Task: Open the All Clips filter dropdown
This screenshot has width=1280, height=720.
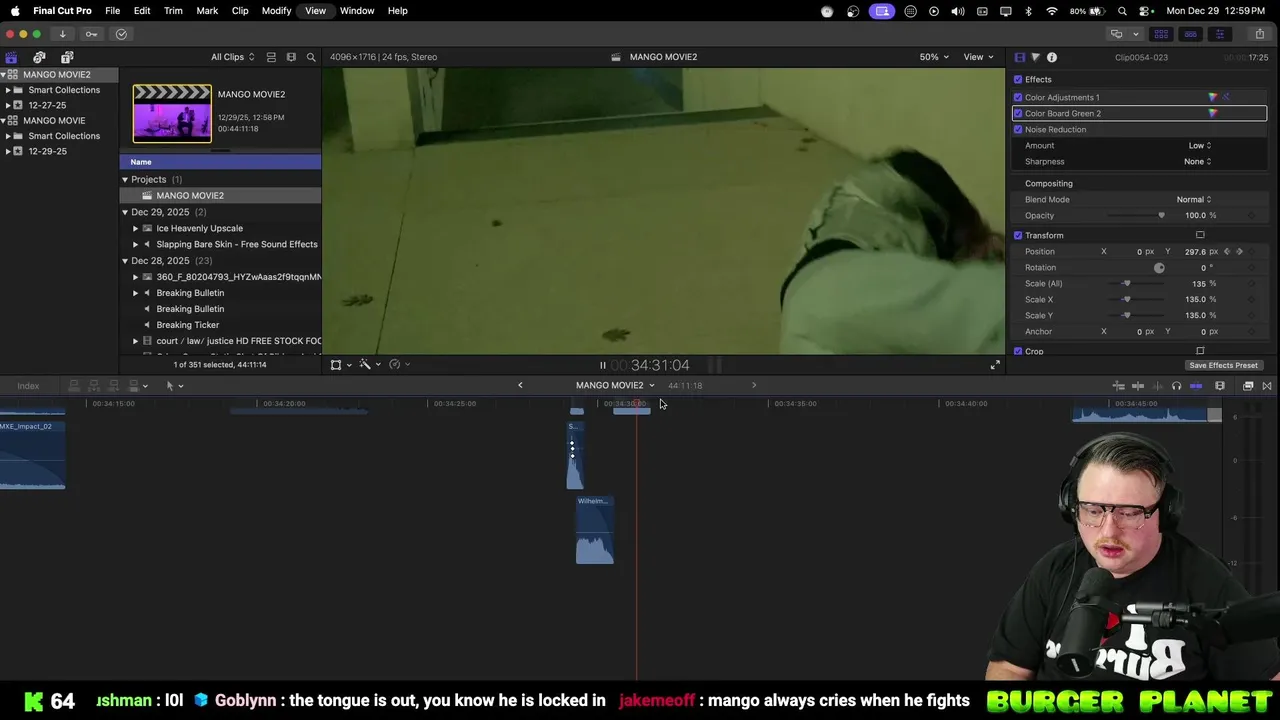Action: click(x=232, y=57)
